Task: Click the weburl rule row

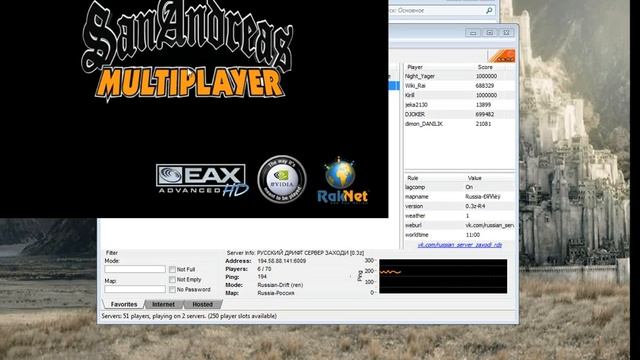Action: coord(460,225)
